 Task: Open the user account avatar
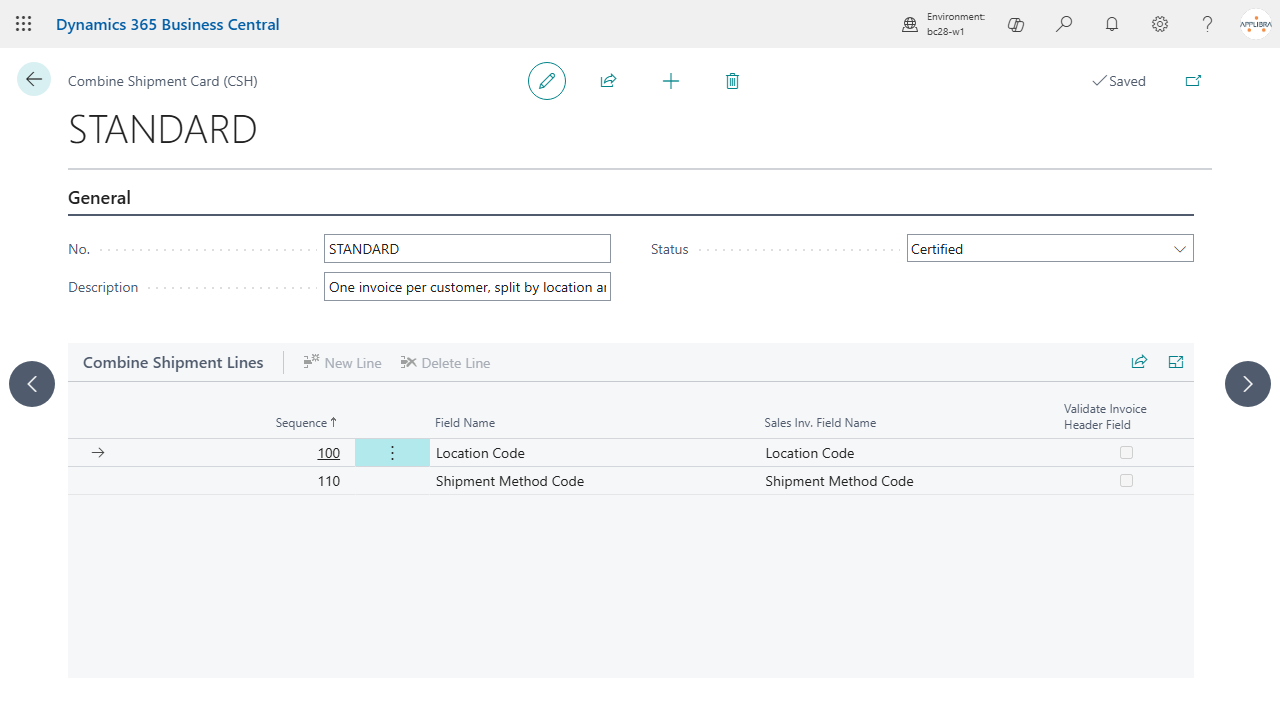click(1255, 24)
